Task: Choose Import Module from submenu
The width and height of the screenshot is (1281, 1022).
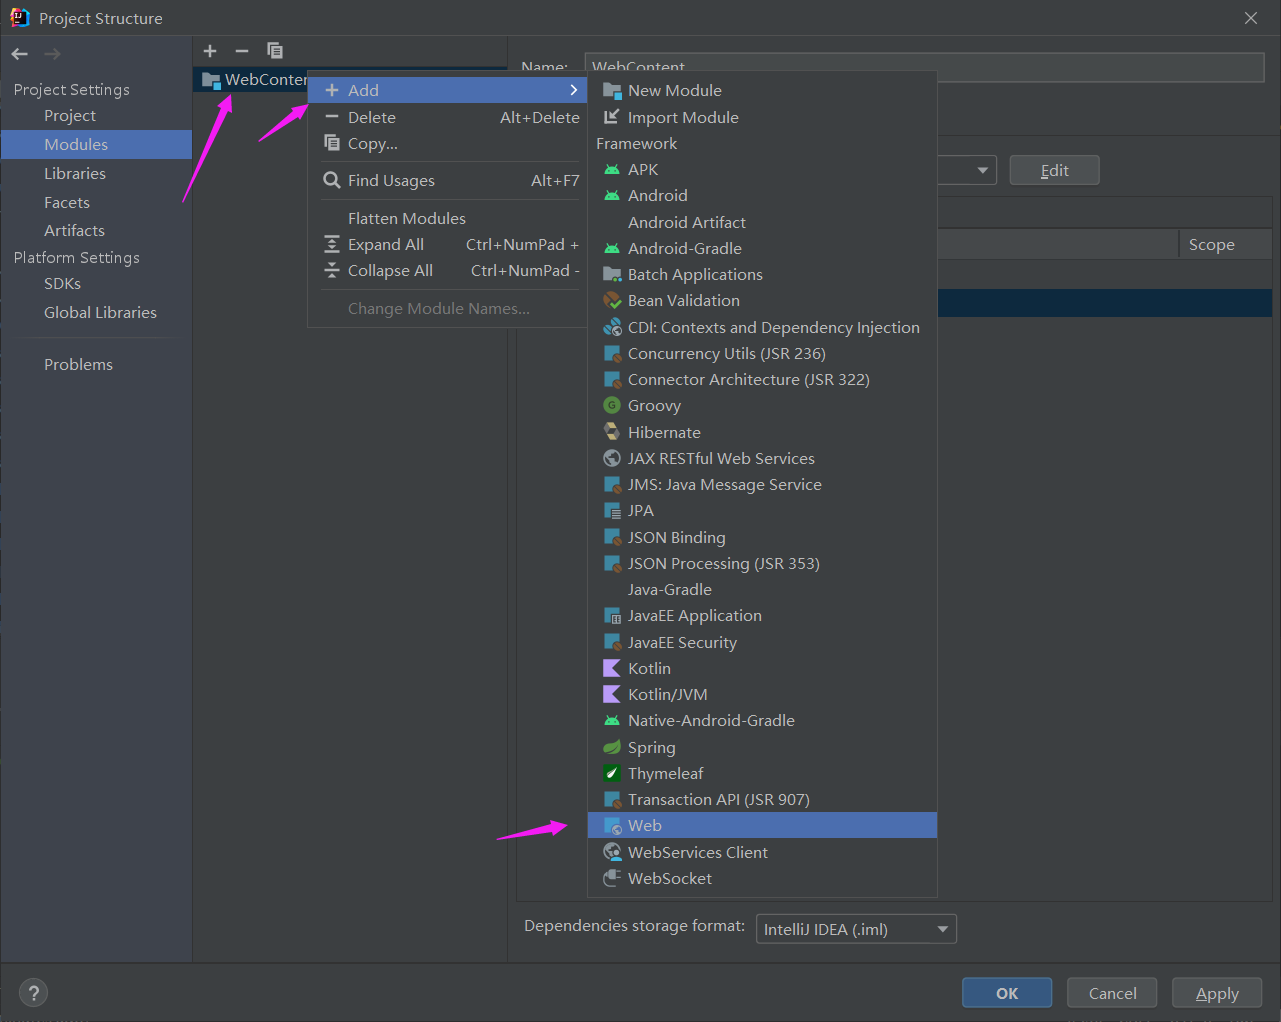Action: pyautogui.click(x=762, y=118)
